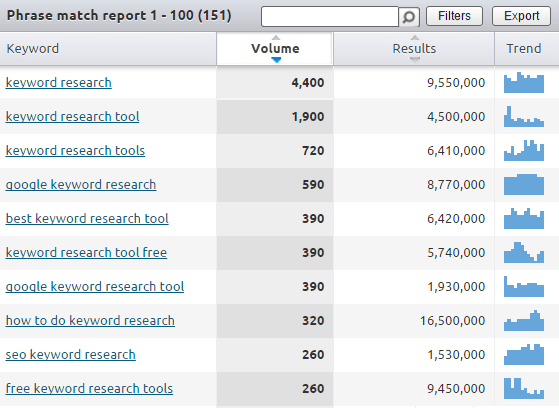Select the results value 9,550,000
This screenshot has width=559, height=408.
[456, 83]
